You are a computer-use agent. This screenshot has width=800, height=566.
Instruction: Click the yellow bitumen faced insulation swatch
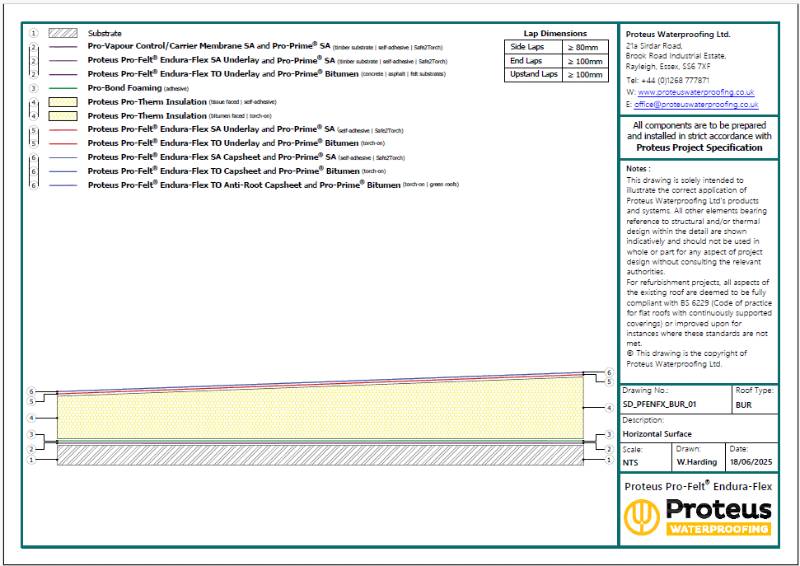click(x=63, y=116)
